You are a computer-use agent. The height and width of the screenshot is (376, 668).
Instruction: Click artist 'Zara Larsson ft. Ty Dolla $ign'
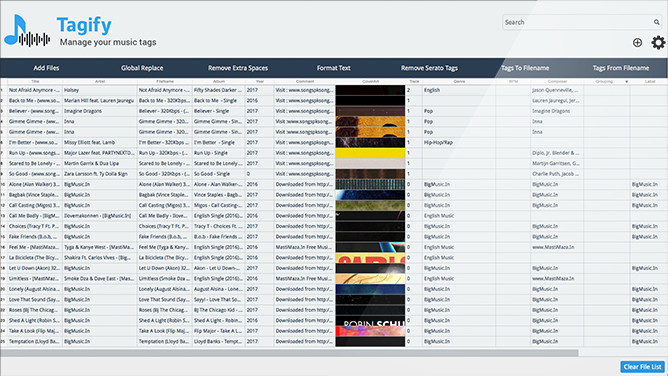100,174
